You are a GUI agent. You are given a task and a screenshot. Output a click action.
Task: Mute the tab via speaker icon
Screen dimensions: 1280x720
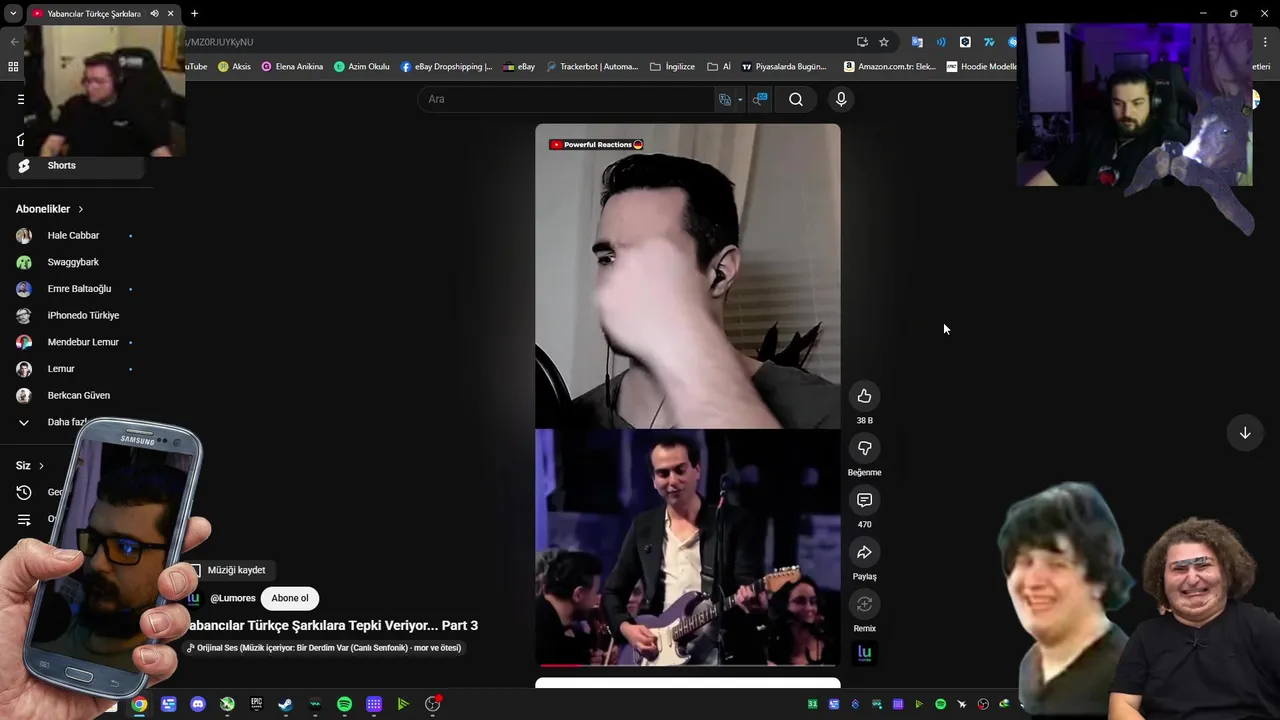154,13
